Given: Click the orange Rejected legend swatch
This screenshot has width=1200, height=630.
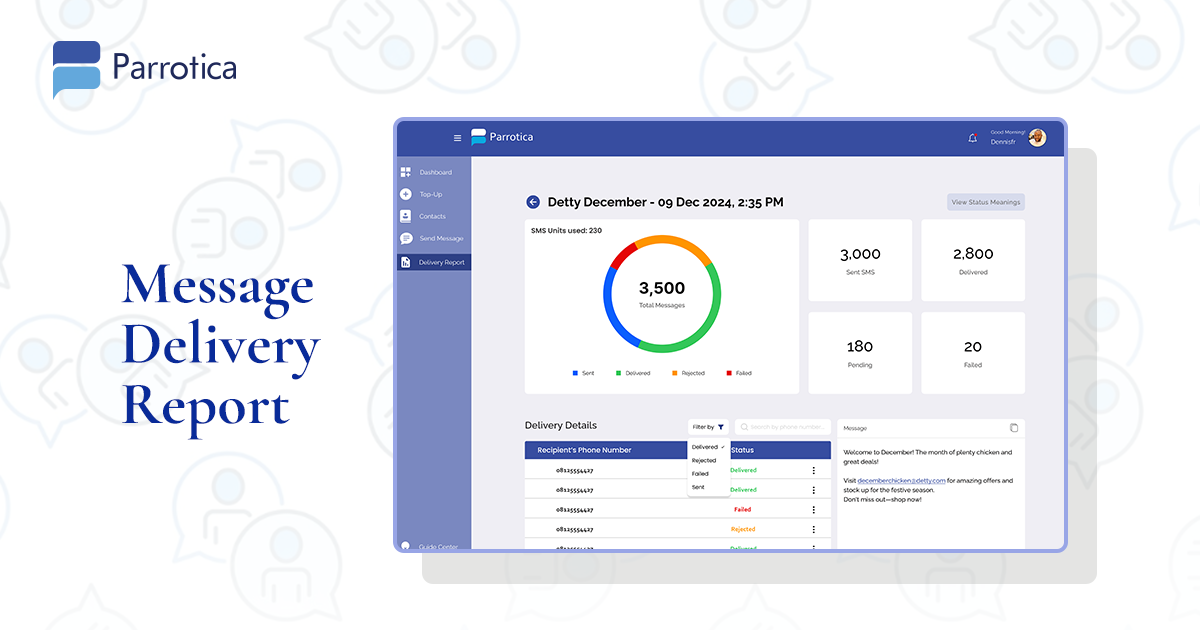Looking at the screenshot, I should pyautogui.click(x=675, y=373).
